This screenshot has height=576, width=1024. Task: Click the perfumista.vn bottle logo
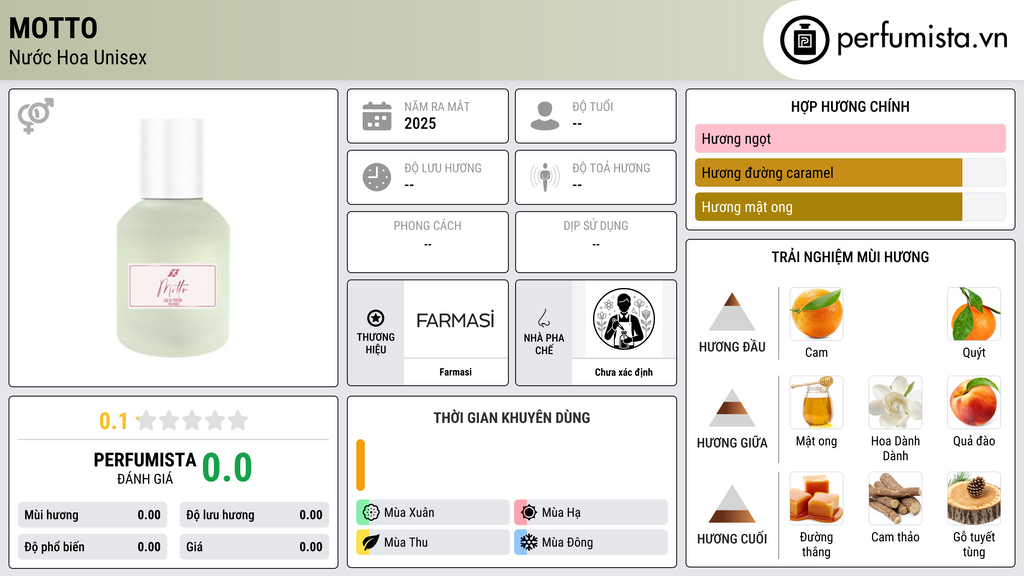(804, 40)
